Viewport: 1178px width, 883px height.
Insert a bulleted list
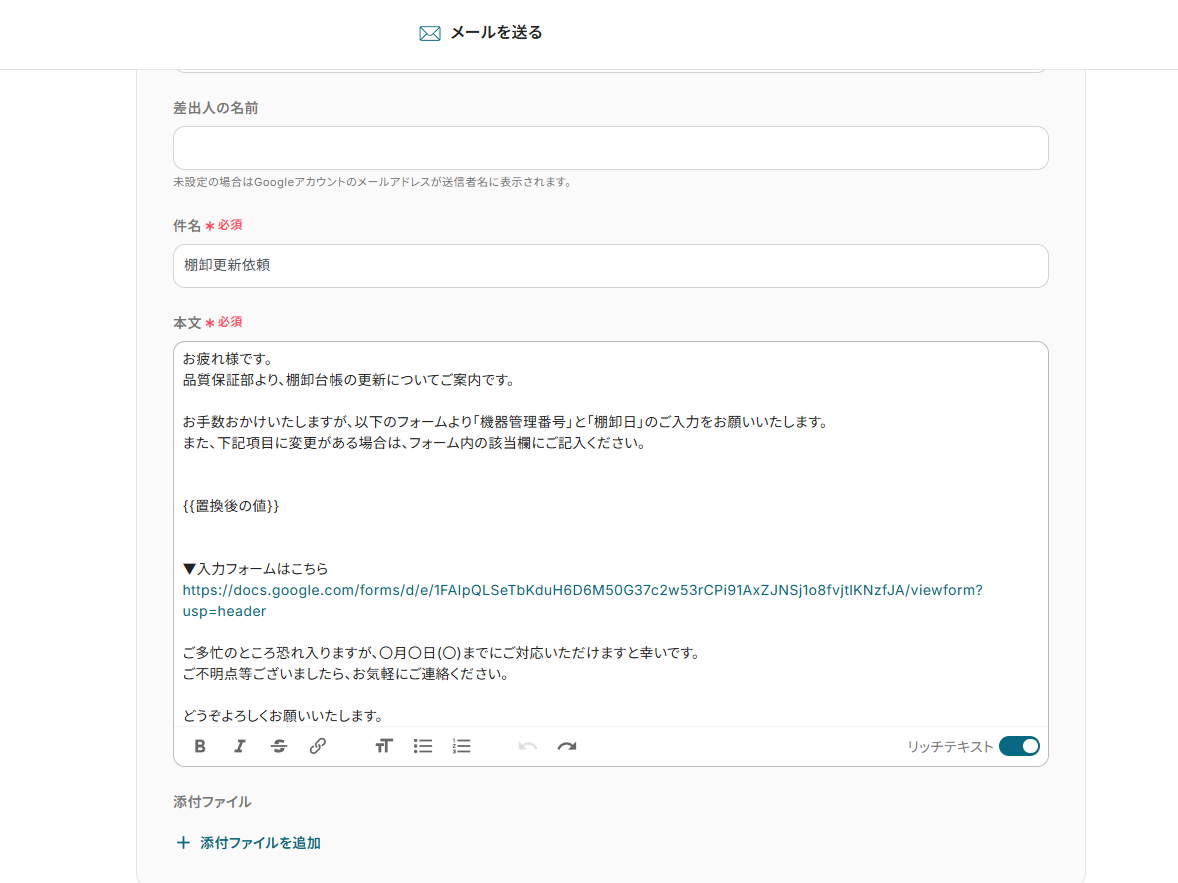point(423,746)
